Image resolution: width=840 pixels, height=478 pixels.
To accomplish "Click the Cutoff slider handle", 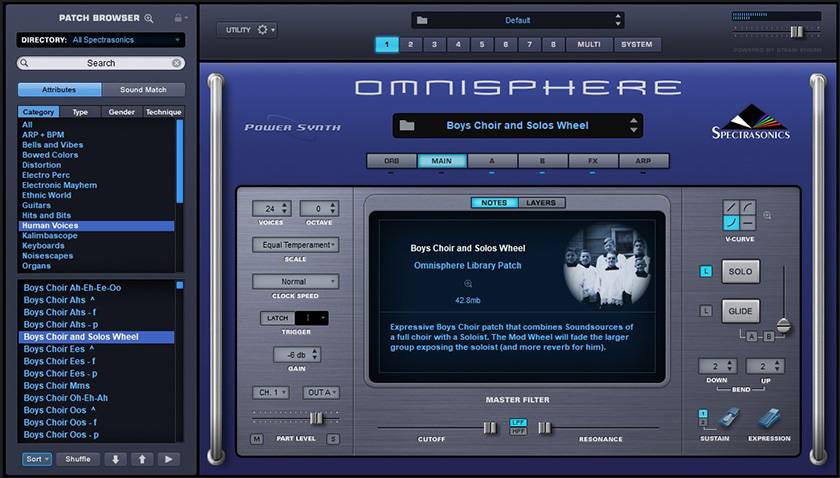I will point(490,428).
